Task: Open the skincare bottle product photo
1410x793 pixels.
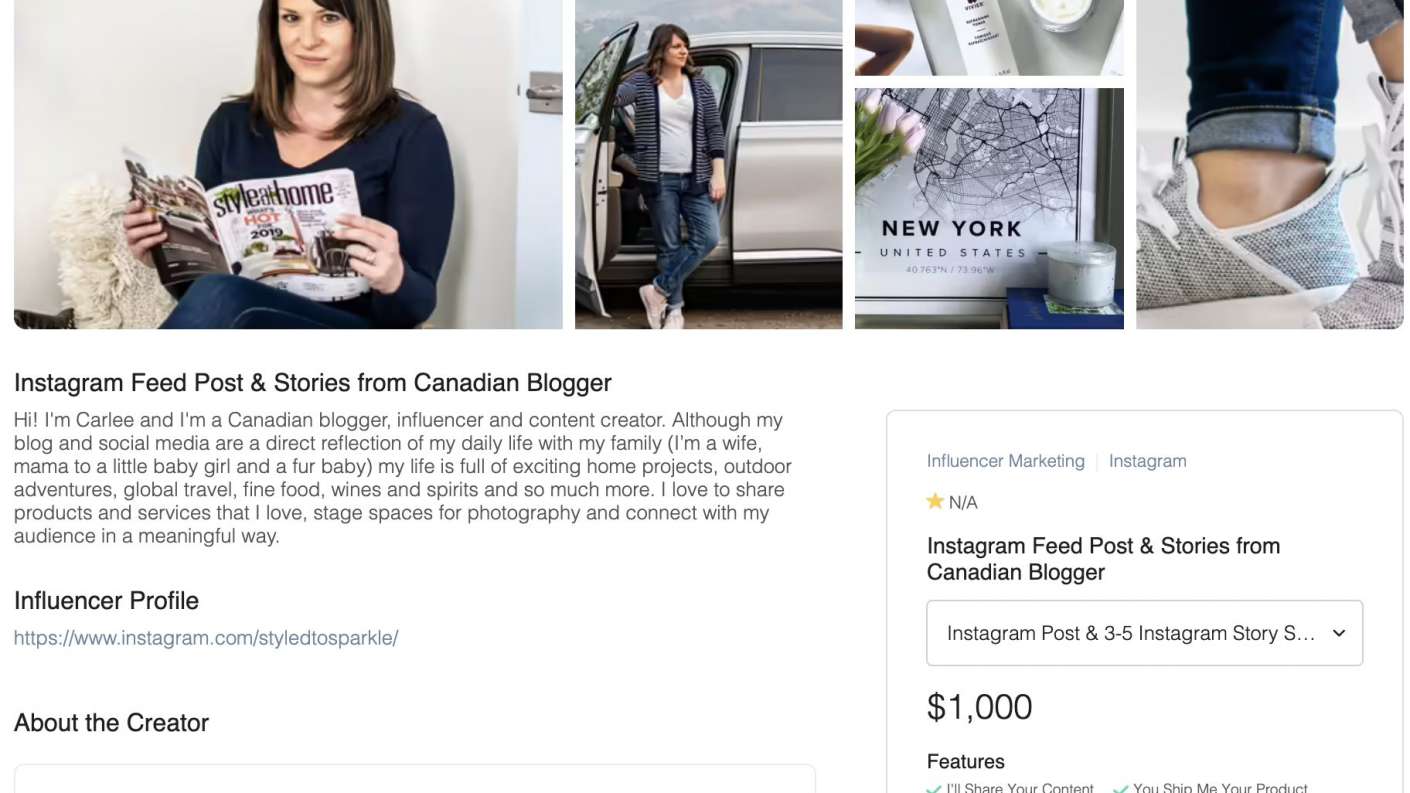Action: [x=989, y=37]
